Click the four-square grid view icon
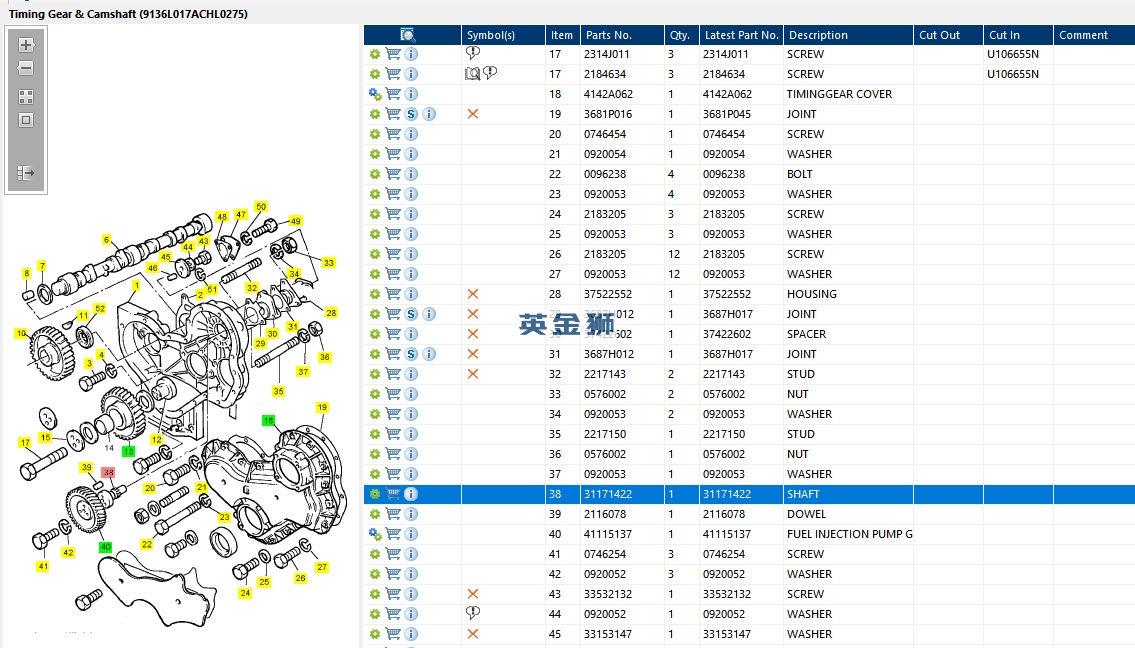Viewport: 1135px width, 648px height. 26,97
